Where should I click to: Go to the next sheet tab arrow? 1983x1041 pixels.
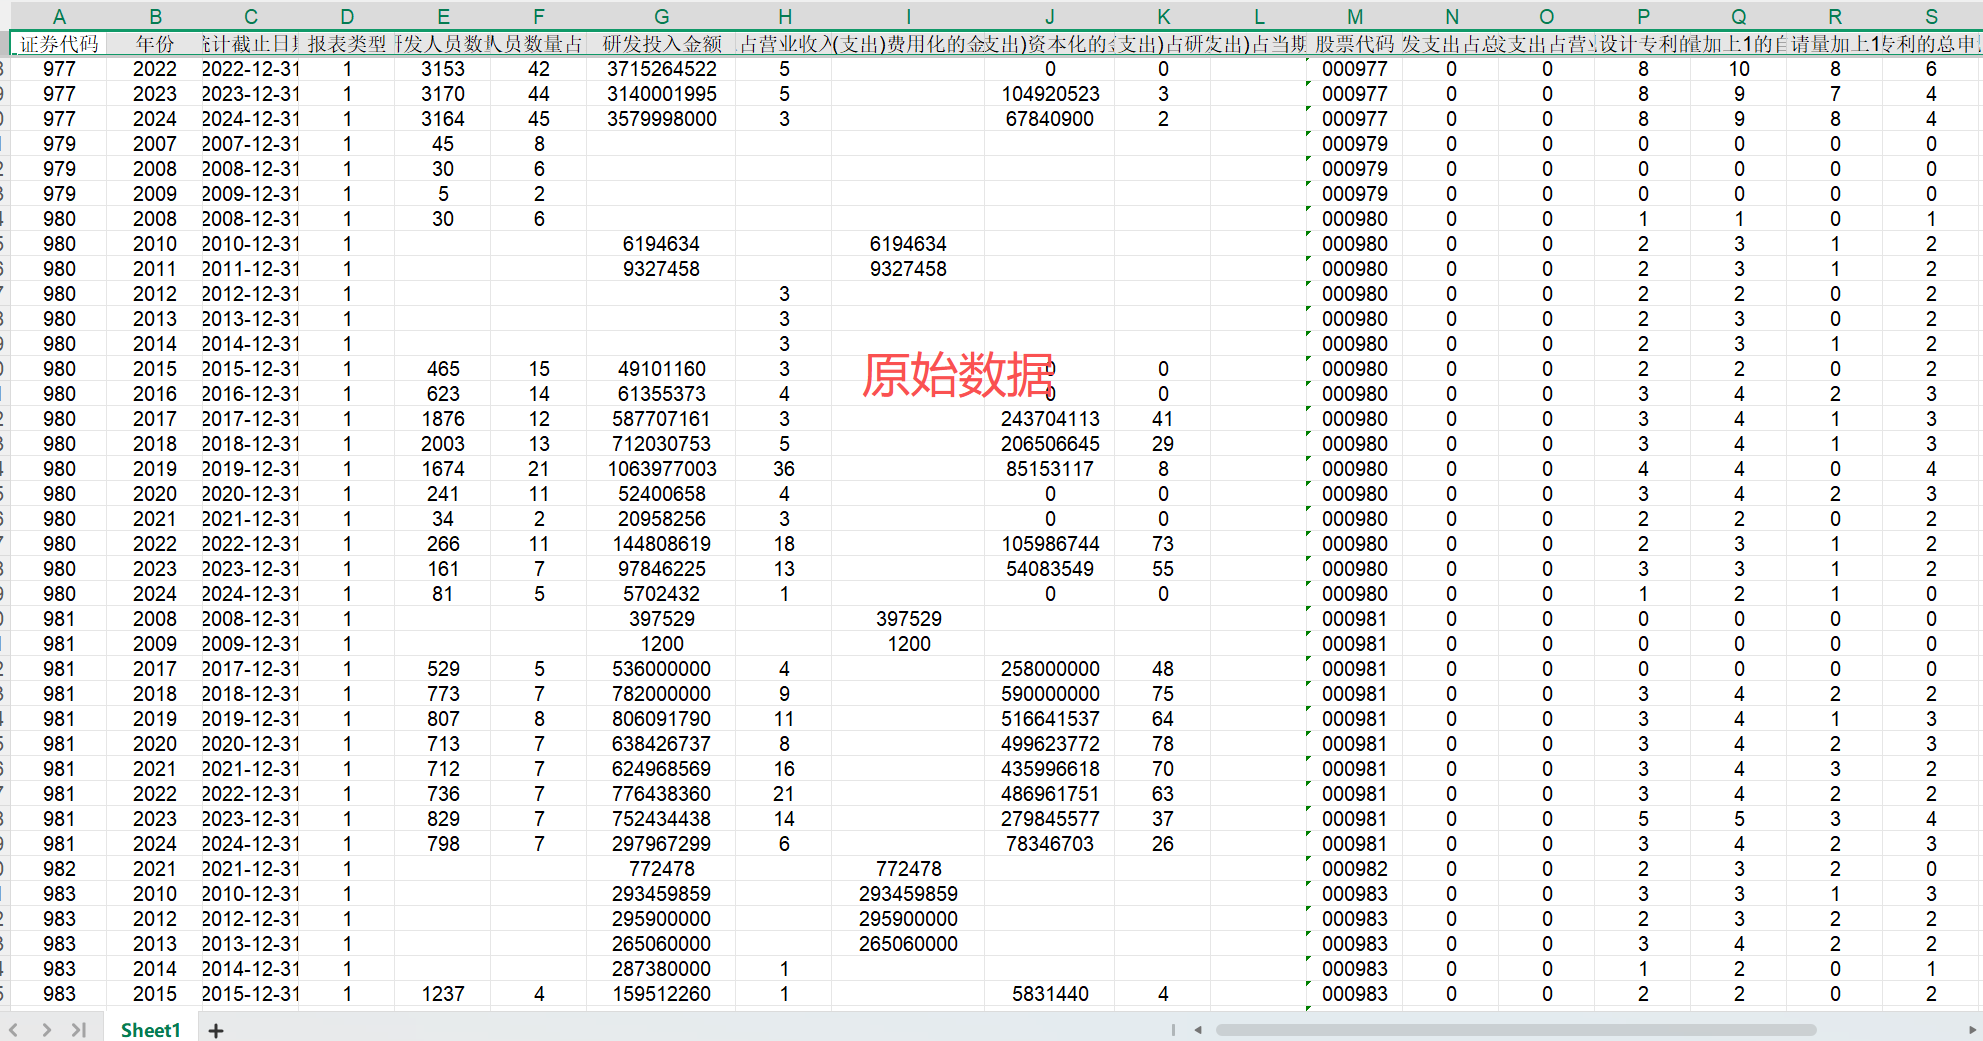46,1030
